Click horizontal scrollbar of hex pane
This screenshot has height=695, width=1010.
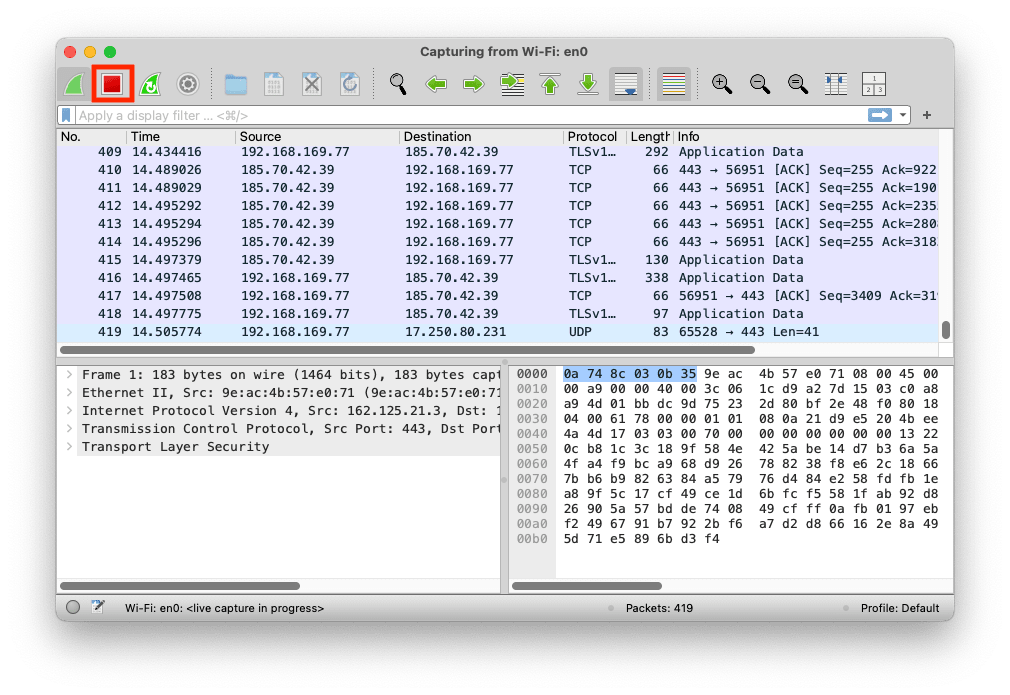point(587,586)
